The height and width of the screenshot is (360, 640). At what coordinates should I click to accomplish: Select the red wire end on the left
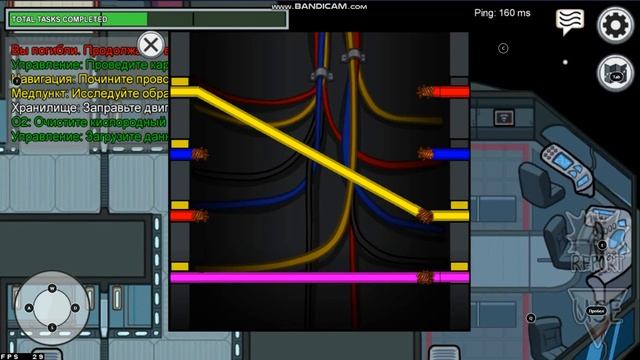pyautogui.click(x=189, y=216)
